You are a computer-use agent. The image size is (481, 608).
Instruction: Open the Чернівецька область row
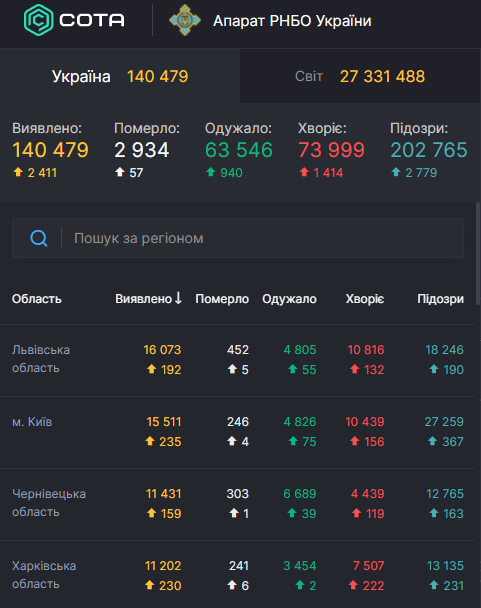(238, 504)
